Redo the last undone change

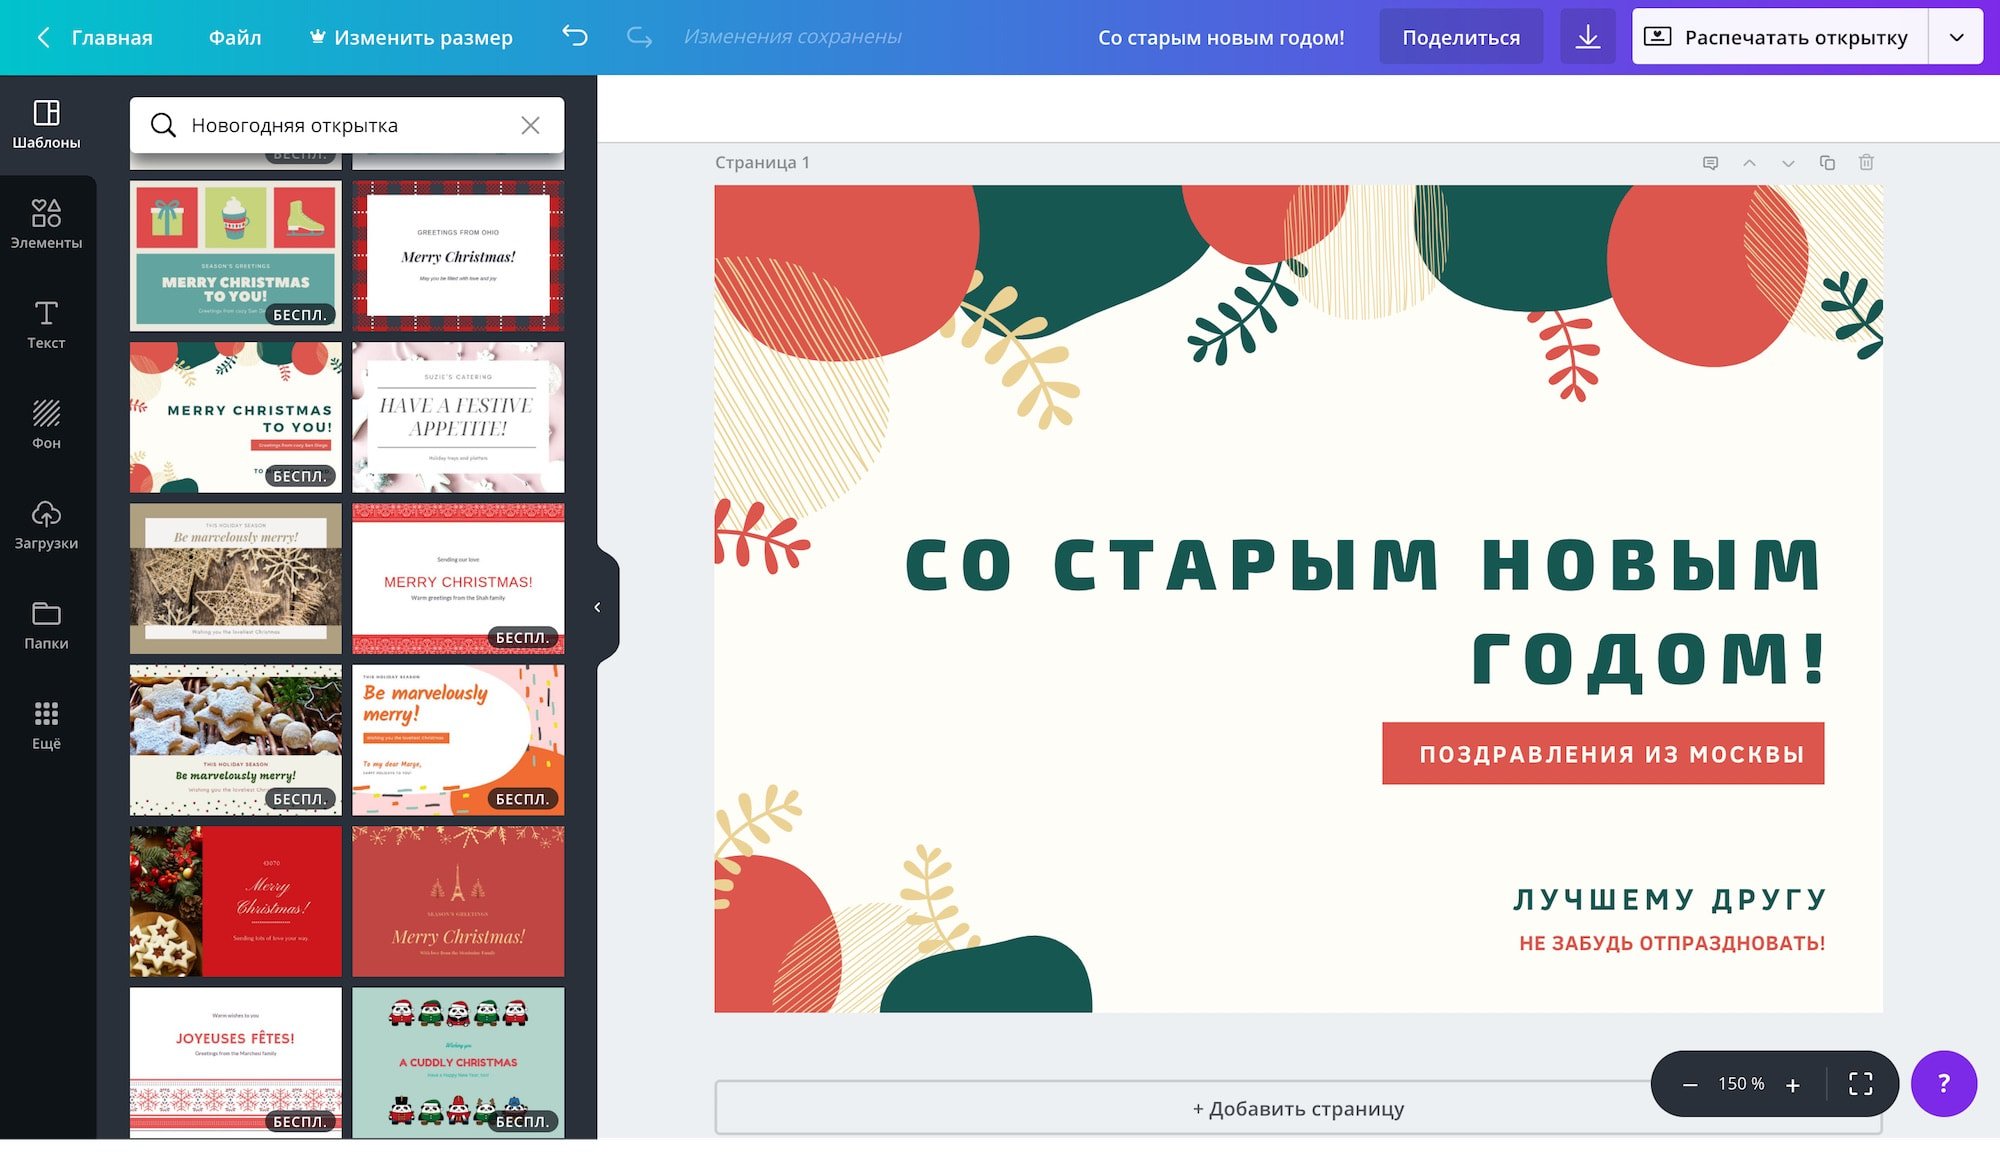(639, 37)
